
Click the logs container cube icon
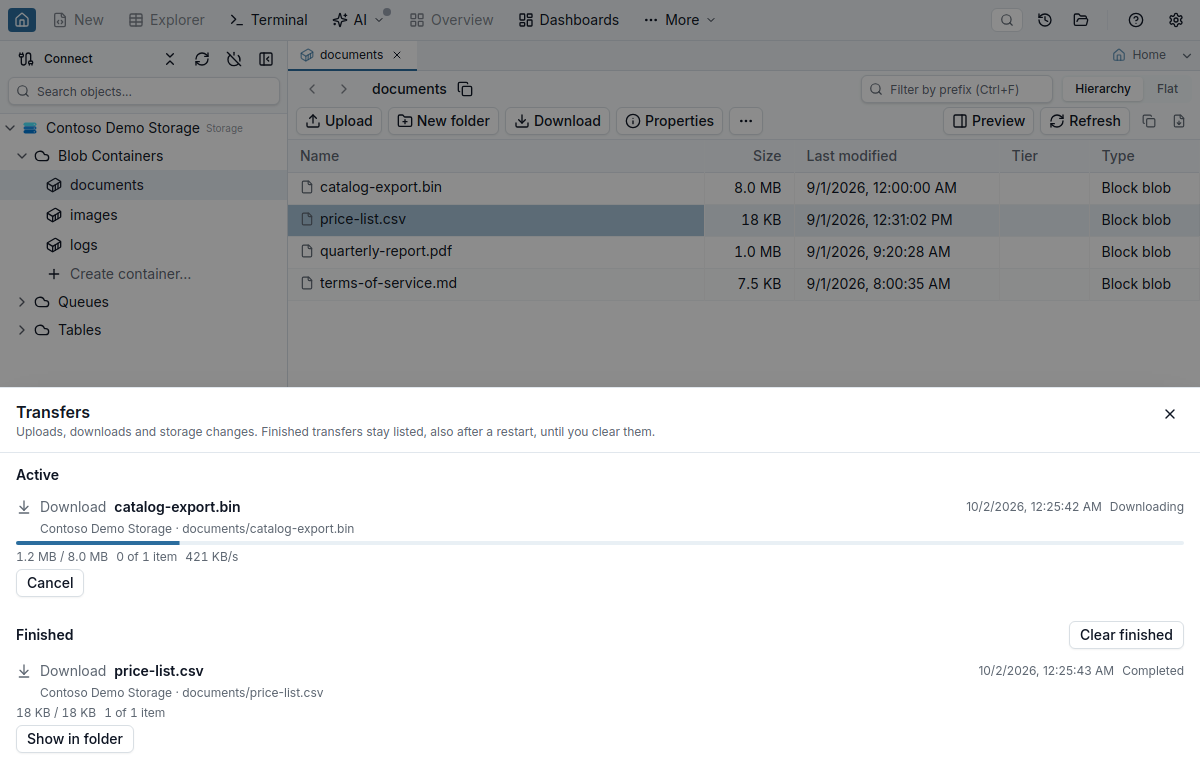[x=54, y=245]
